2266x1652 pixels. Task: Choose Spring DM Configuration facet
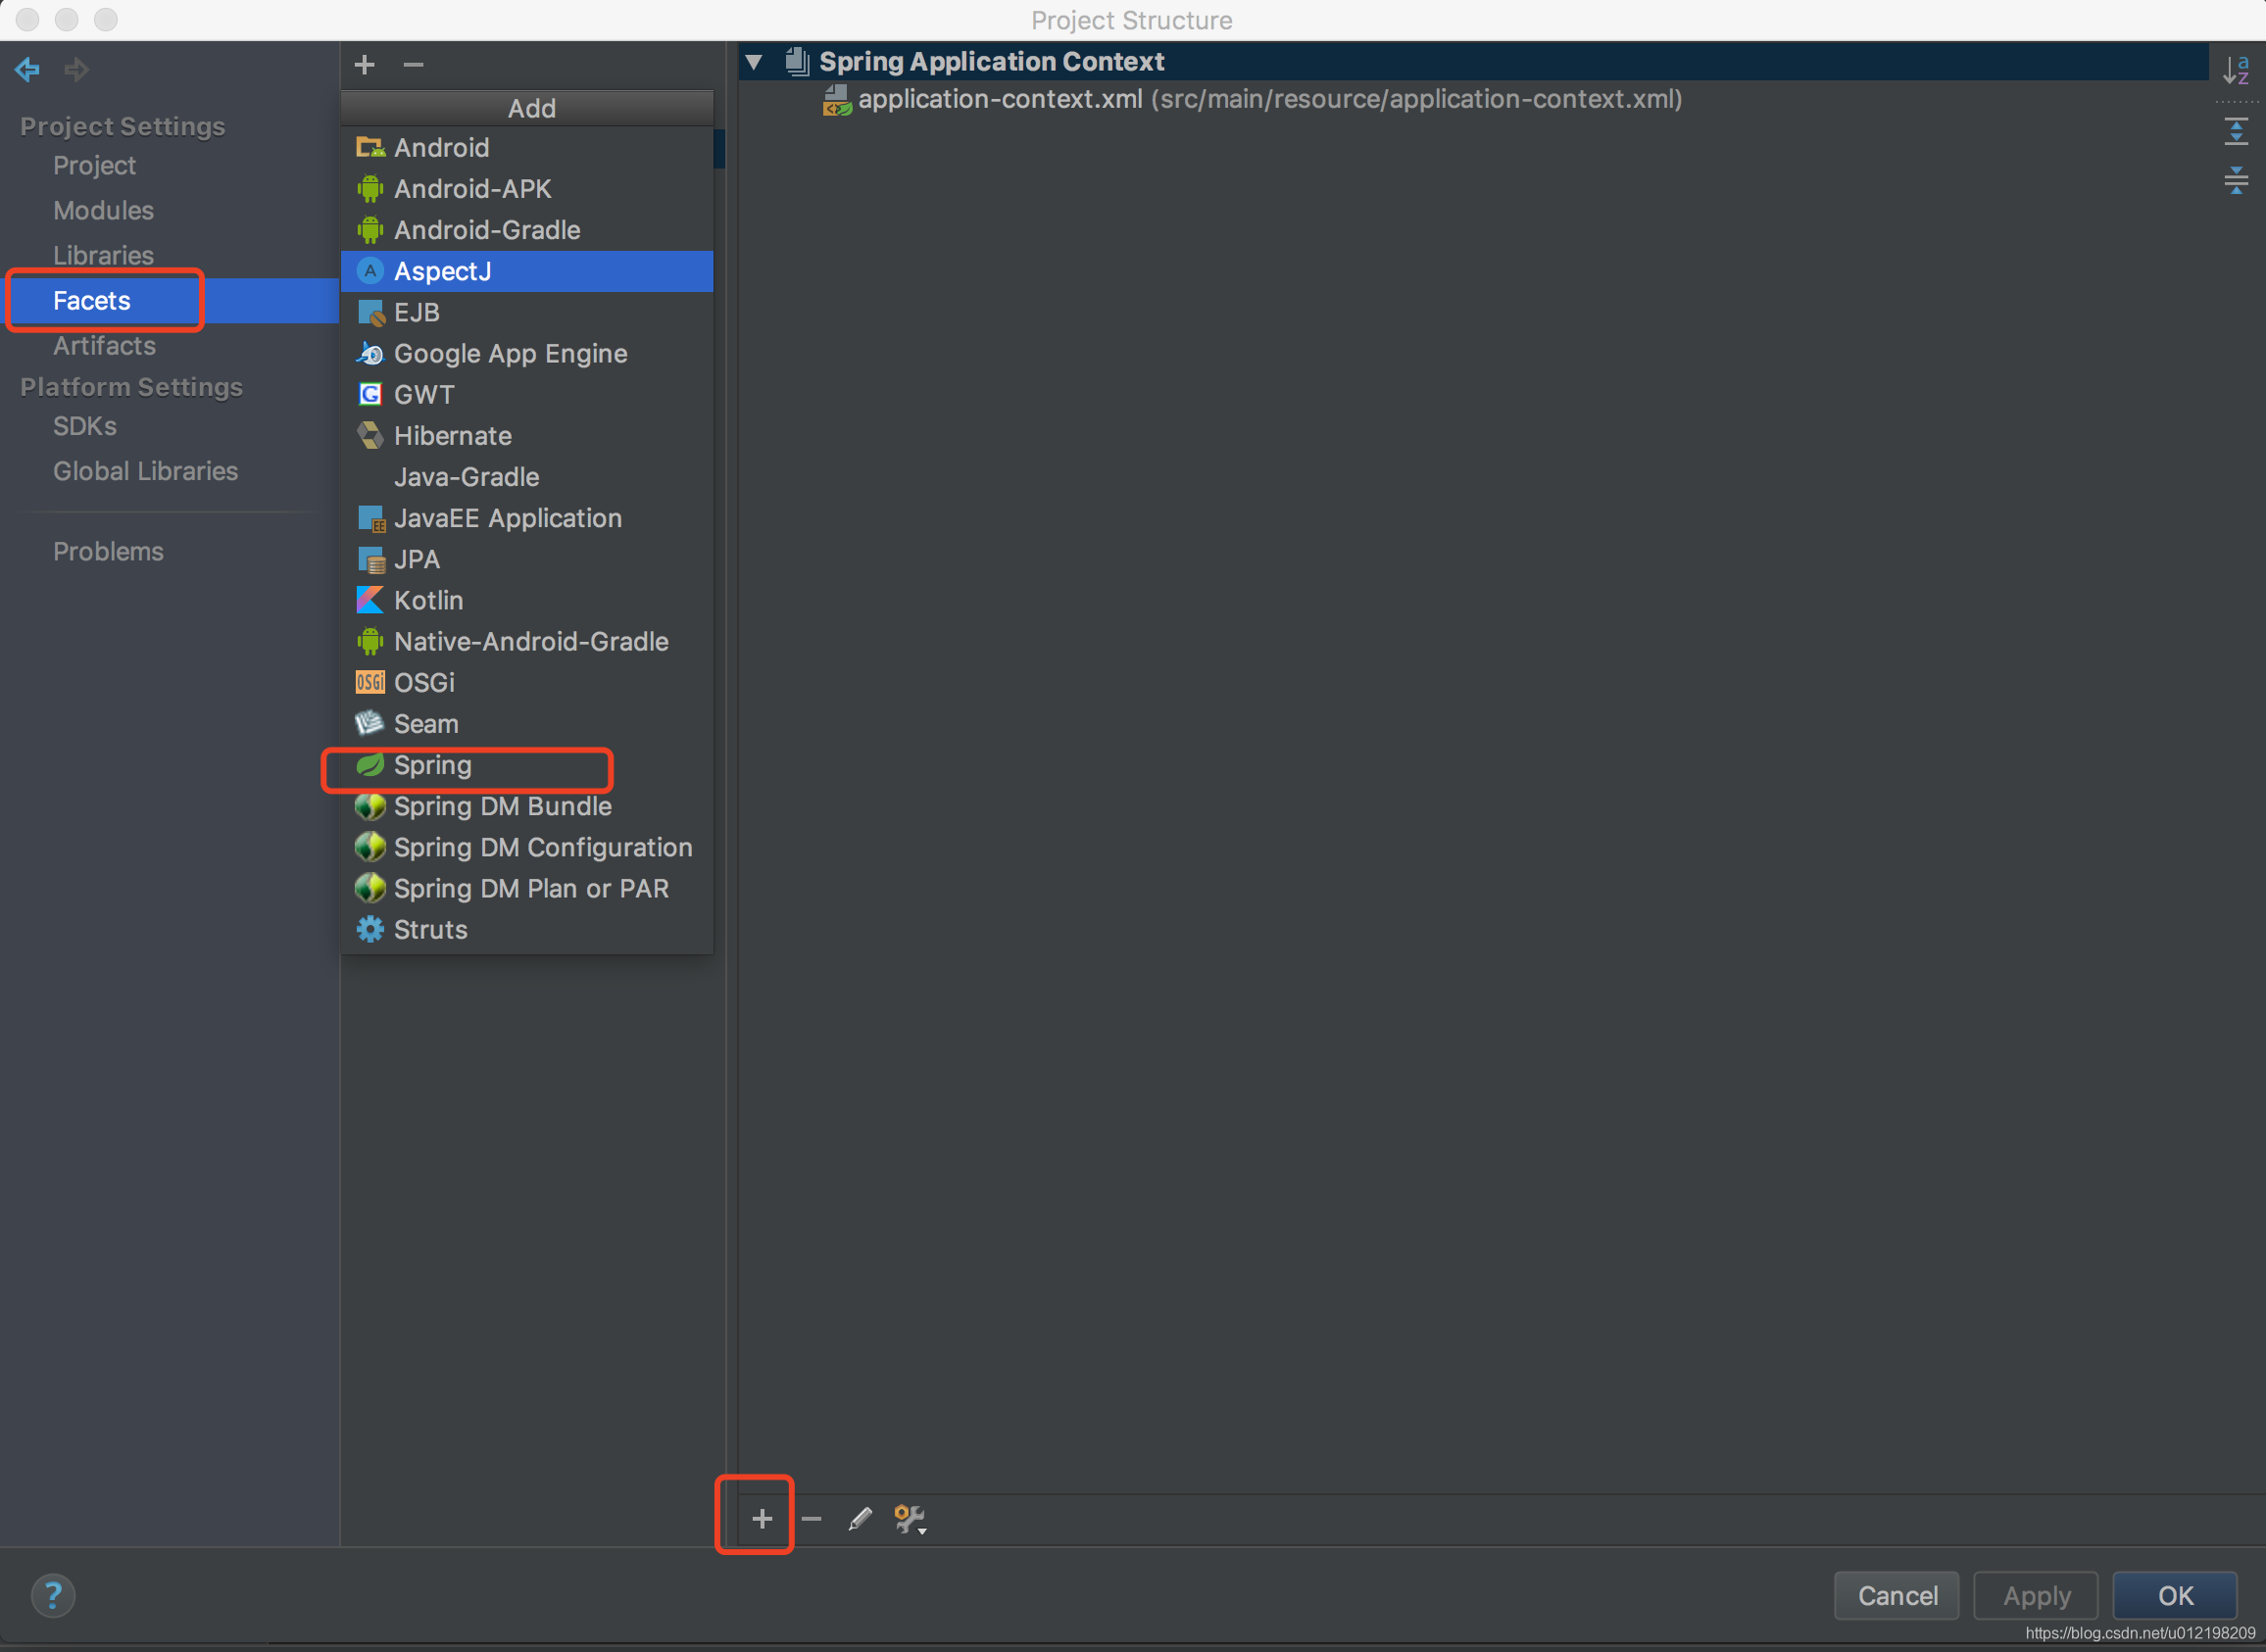pos(527,847)
